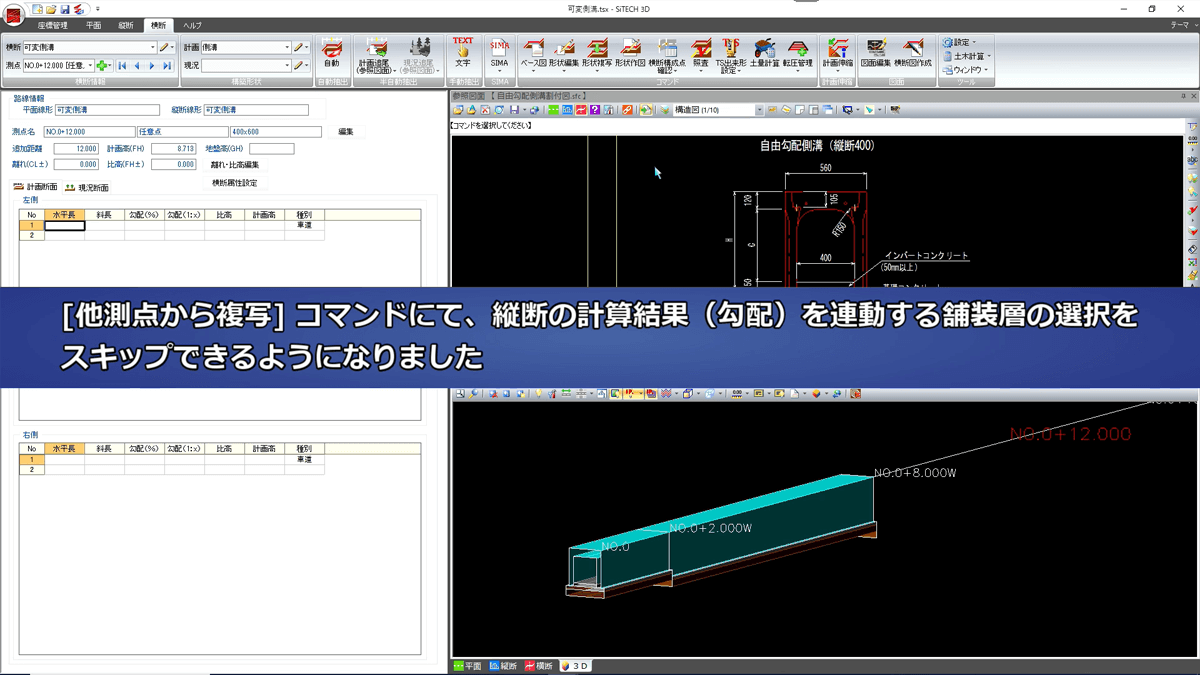
Task: Select the 計画断面 tab
Action: click(x=35, y=187)
